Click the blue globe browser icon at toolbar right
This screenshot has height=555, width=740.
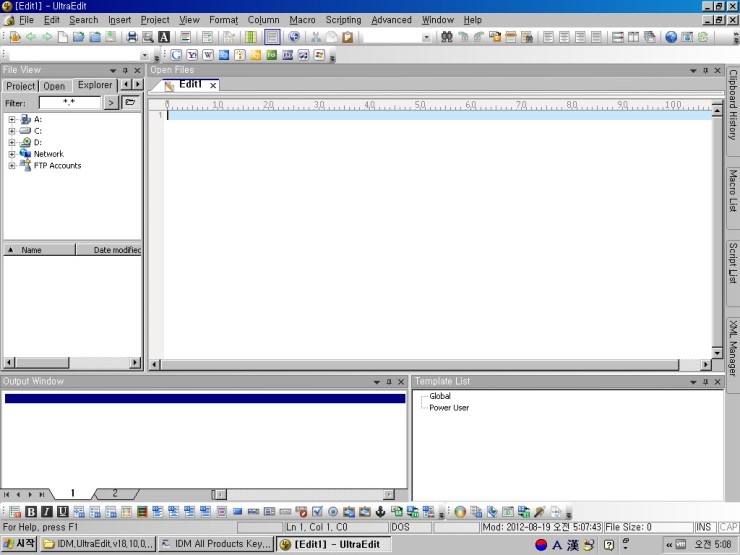671,37
